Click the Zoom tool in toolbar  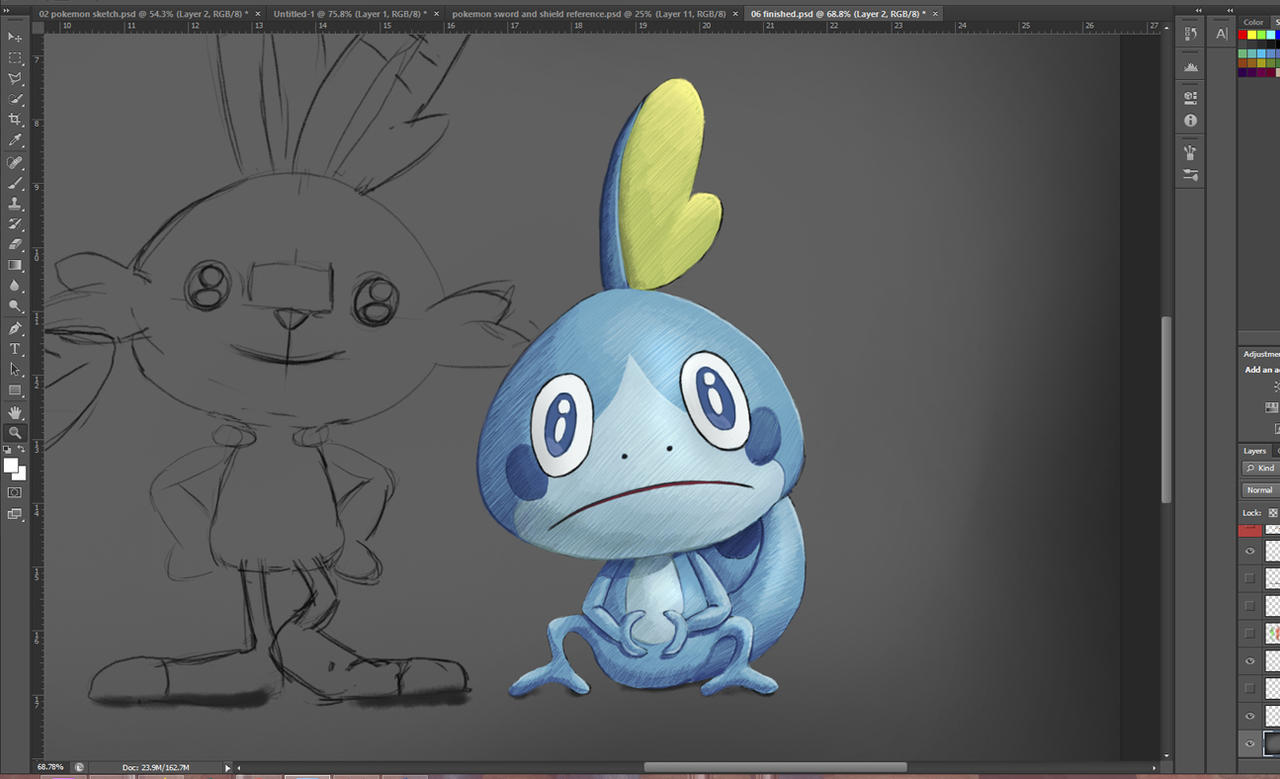(15, 433)
